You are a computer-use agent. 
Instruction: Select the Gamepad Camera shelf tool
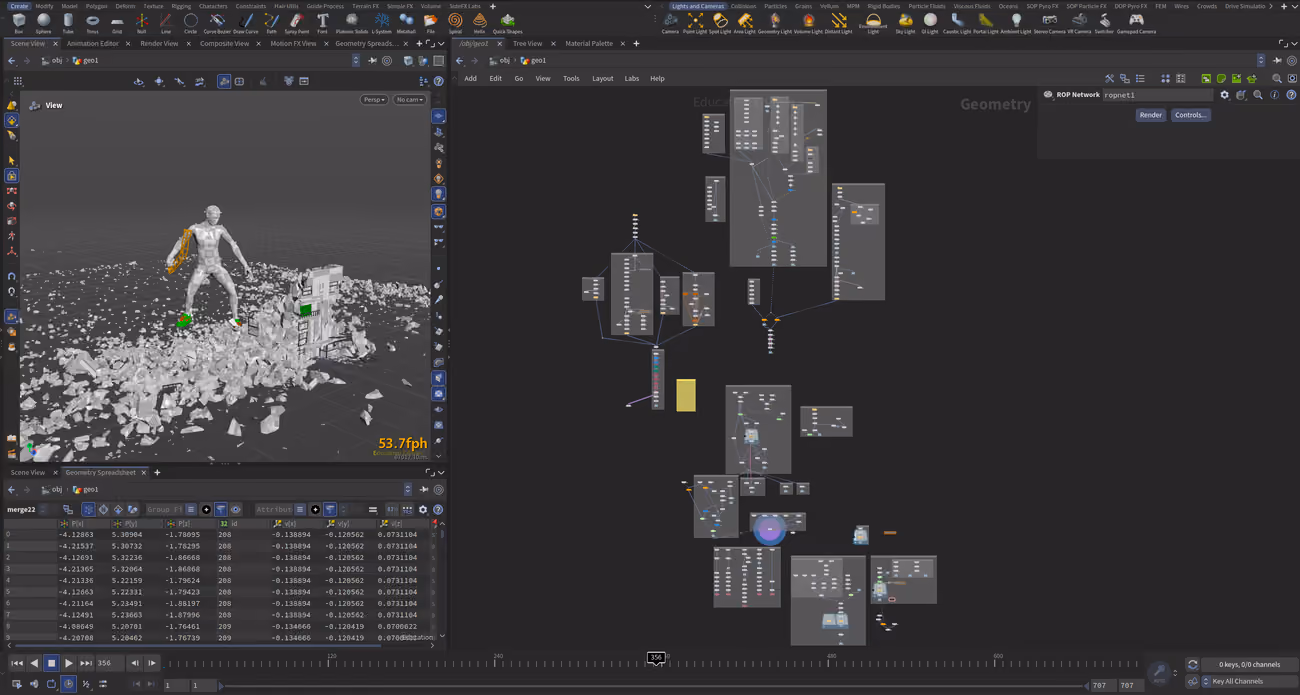tap(1136, 23)
